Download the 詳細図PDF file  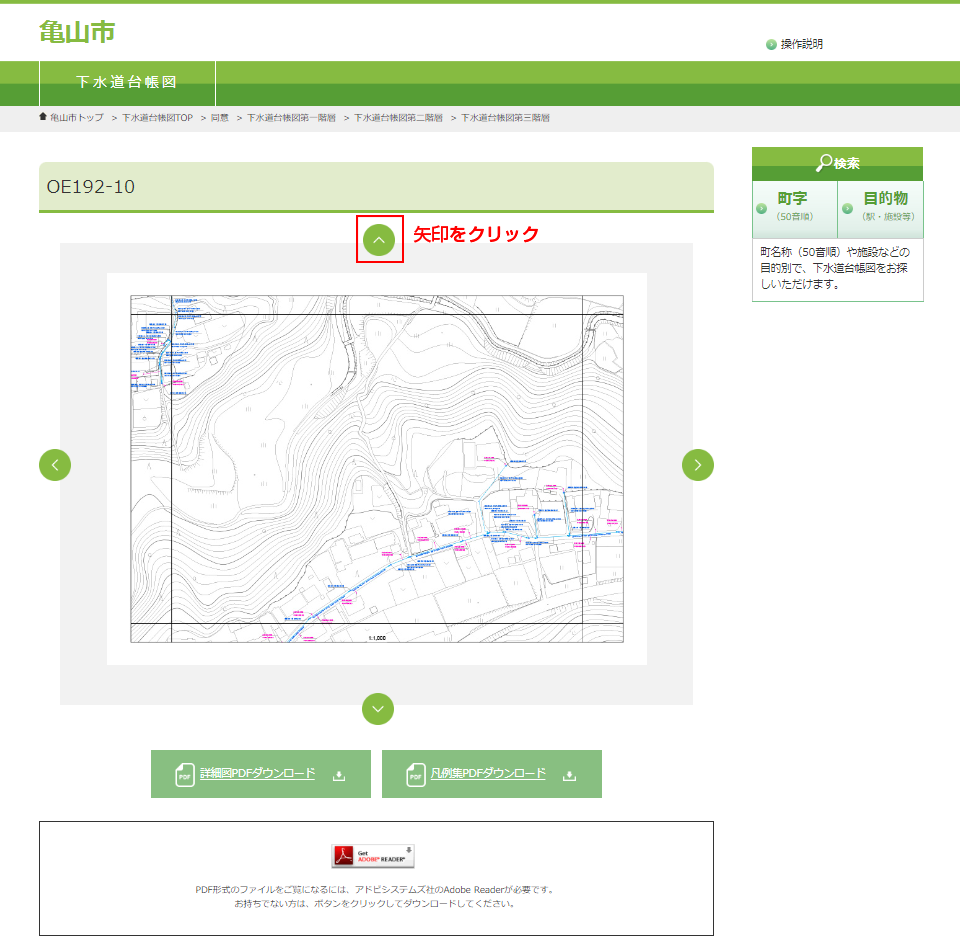tap(260, 774)
